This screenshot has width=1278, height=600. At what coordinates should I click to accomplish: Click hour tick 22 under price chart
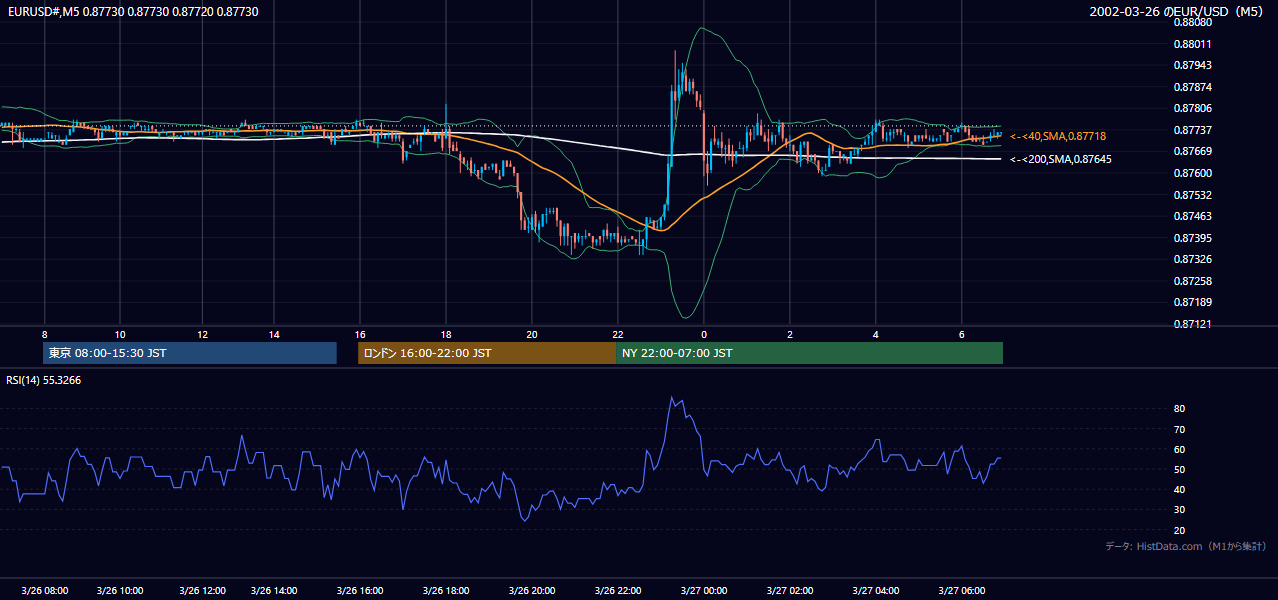tap(618, 334)
